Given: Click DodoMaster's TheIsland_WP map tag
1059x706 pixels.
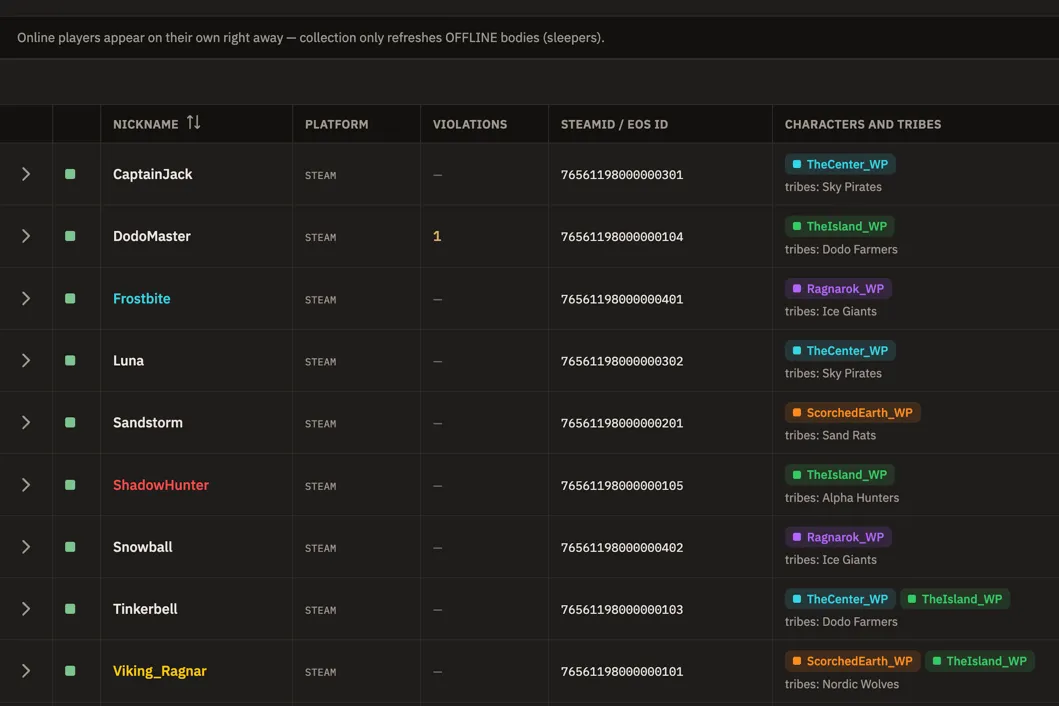Looking at the screenshot, I should click(x=840, y=226).
